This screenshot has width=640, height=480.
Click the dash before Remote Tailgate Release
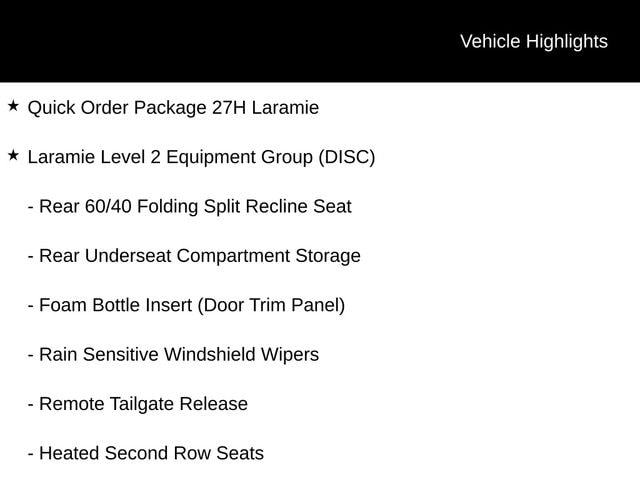31,404
